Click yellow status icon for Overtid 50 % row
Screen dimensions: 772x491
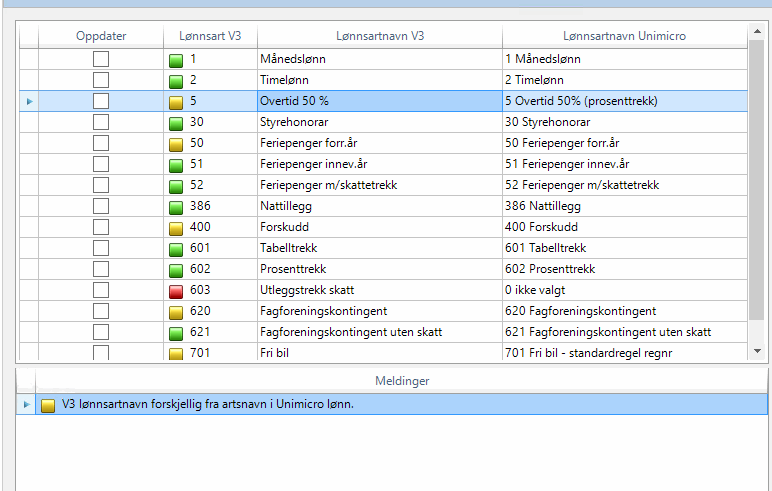click(x=176, y=102)
